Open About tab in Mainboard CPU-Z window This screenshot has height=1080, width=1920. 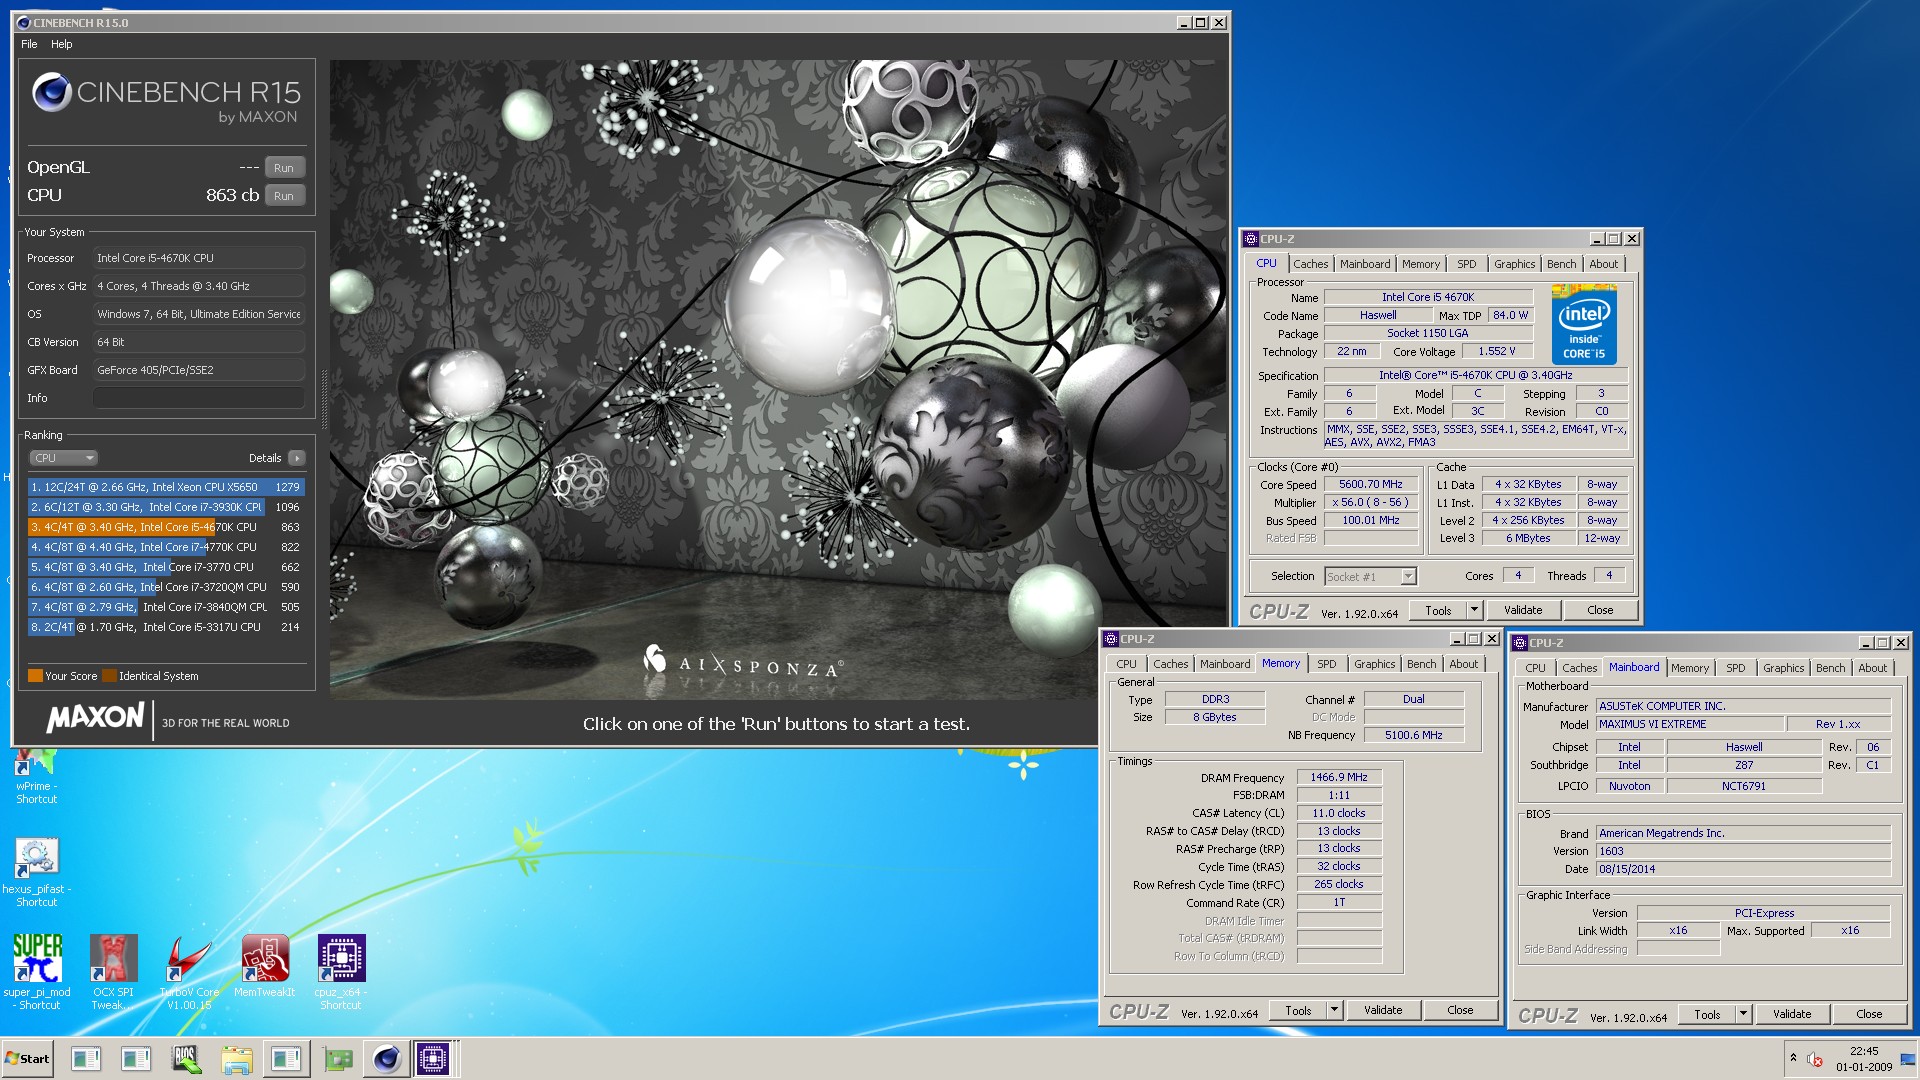click(x=1872, y=668)
